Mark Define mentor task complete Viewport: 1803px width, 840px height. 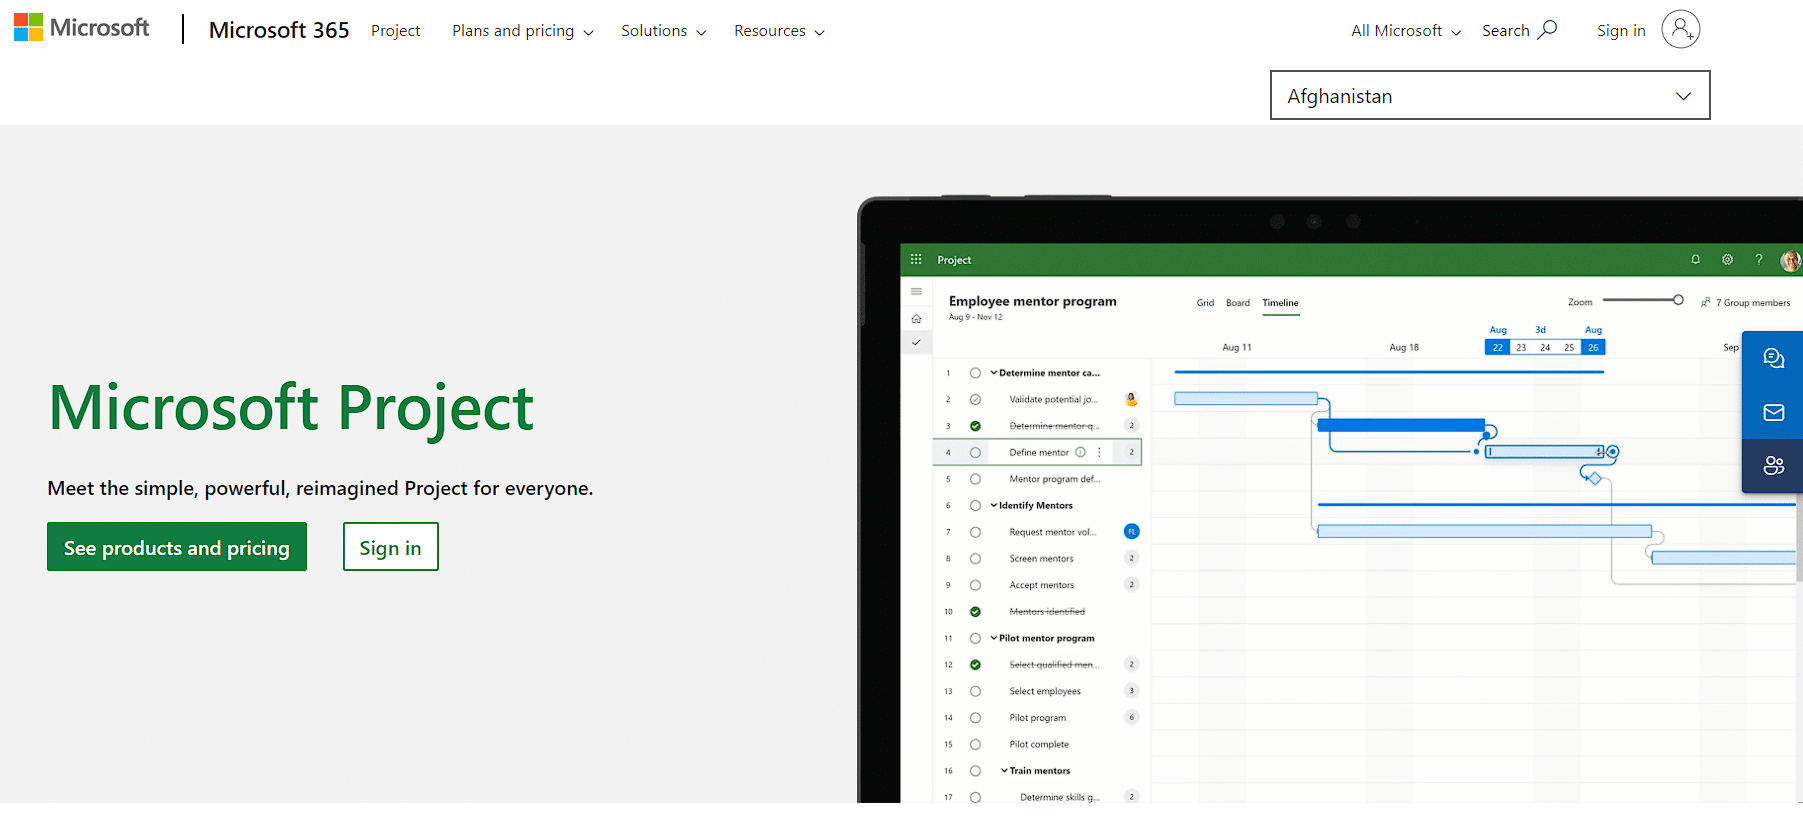pyautogui.click(x=975, y=452)
